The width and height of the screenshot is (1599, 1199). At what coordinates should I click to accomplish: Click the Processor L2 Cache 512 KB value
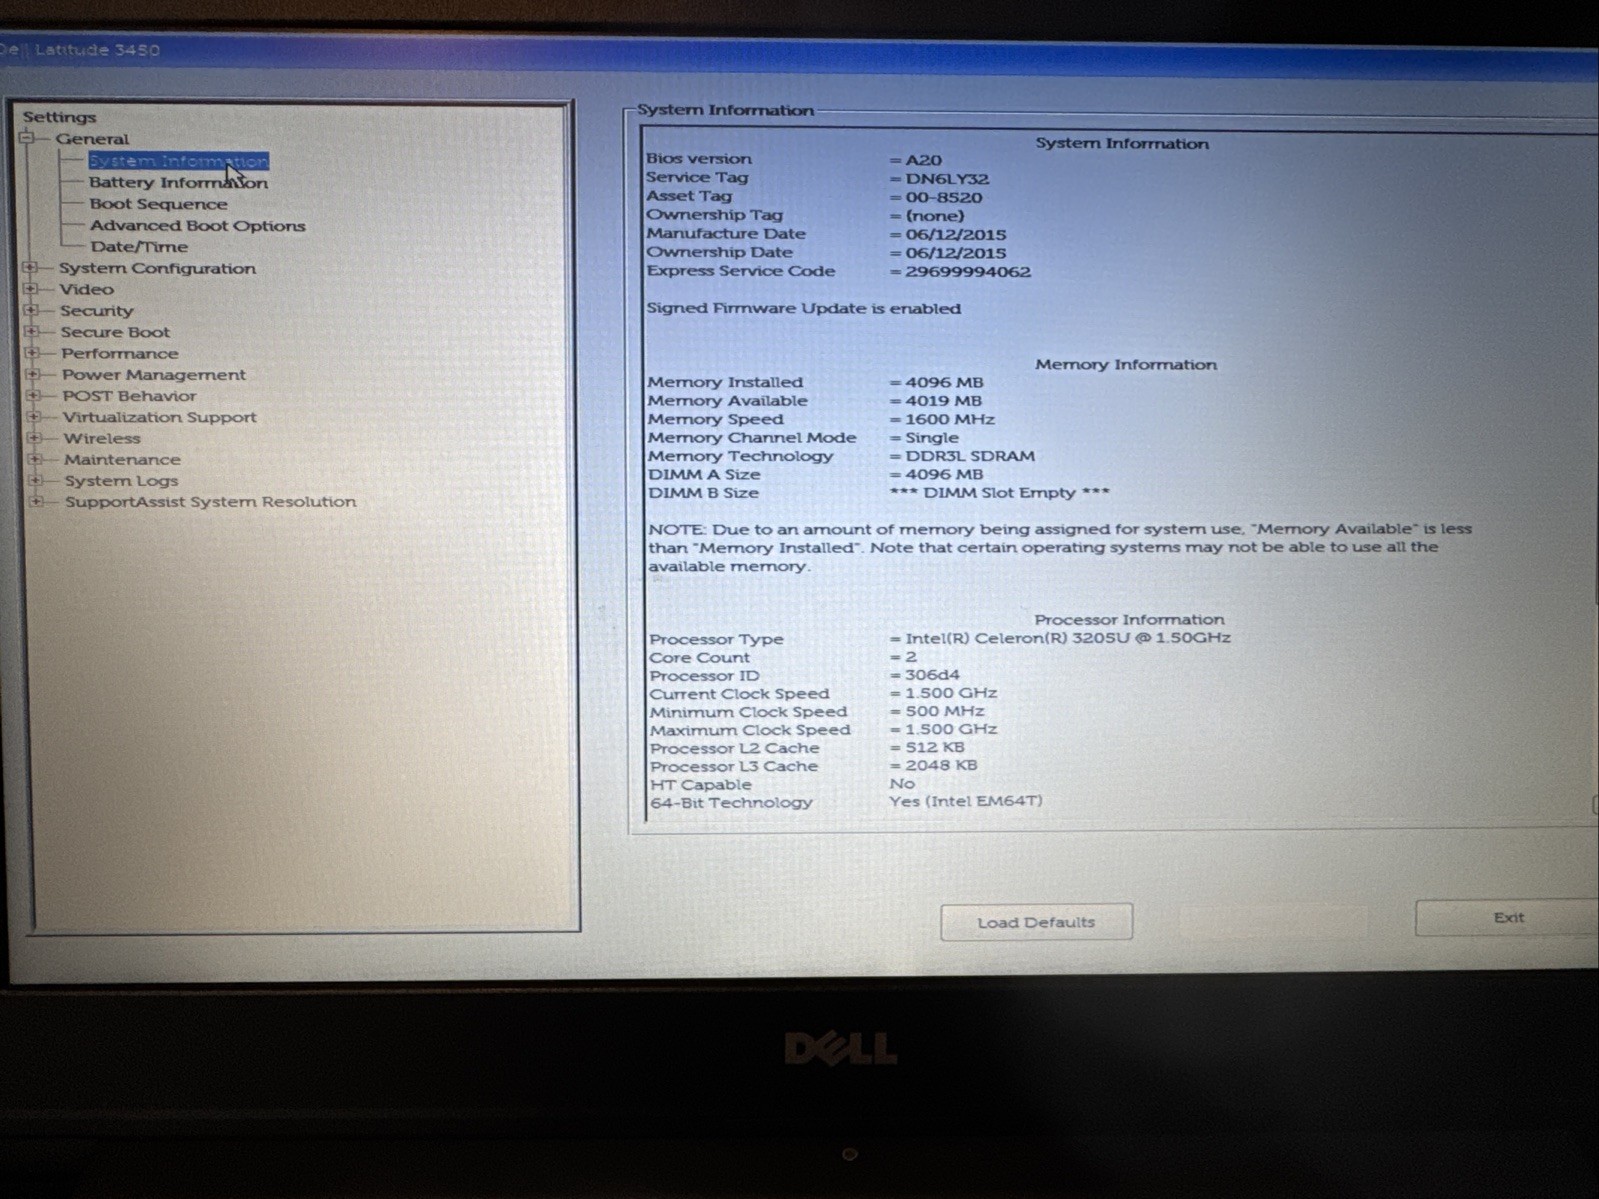point(934,747)
